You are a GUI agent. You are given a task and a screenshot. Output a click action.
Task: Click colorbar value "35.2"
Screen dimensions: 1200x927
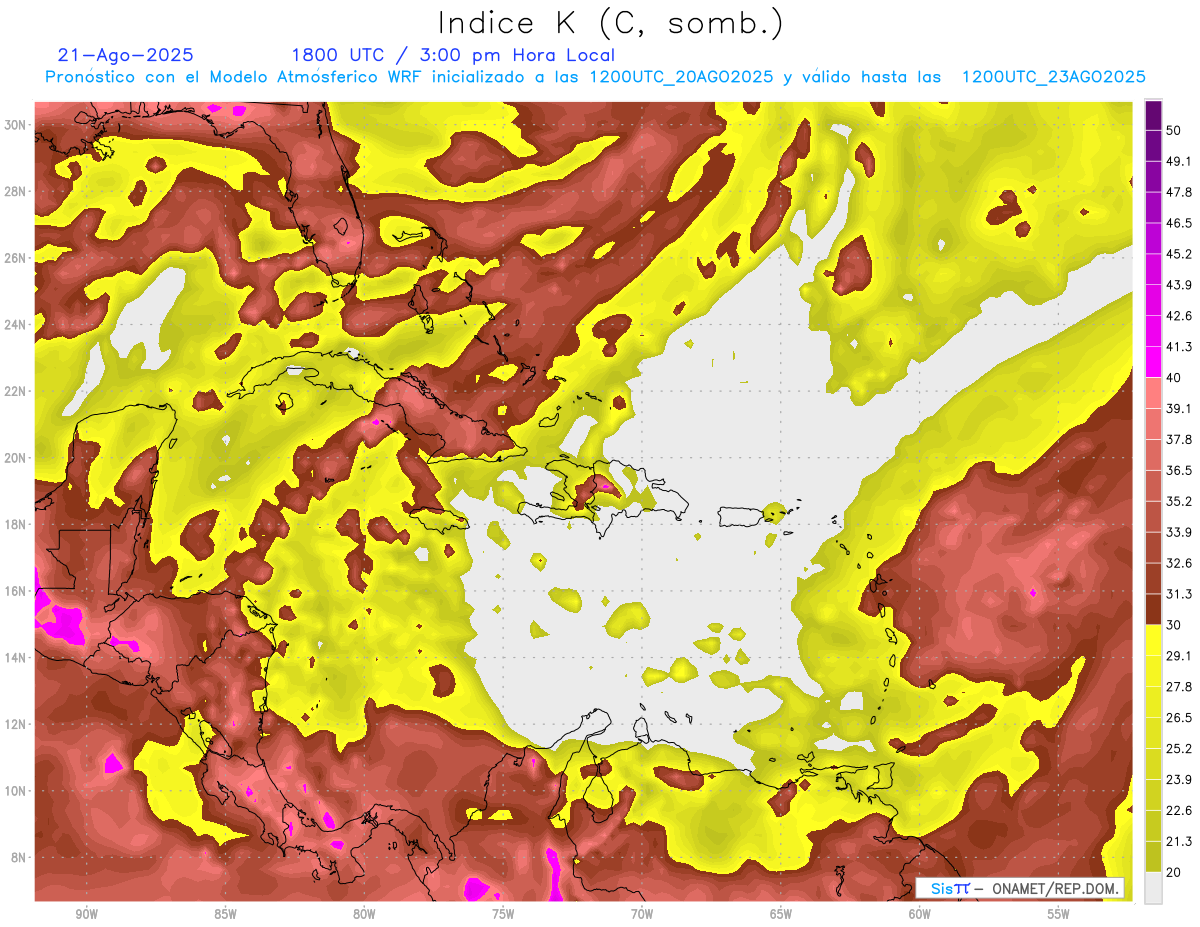[x=1178, y=502]
